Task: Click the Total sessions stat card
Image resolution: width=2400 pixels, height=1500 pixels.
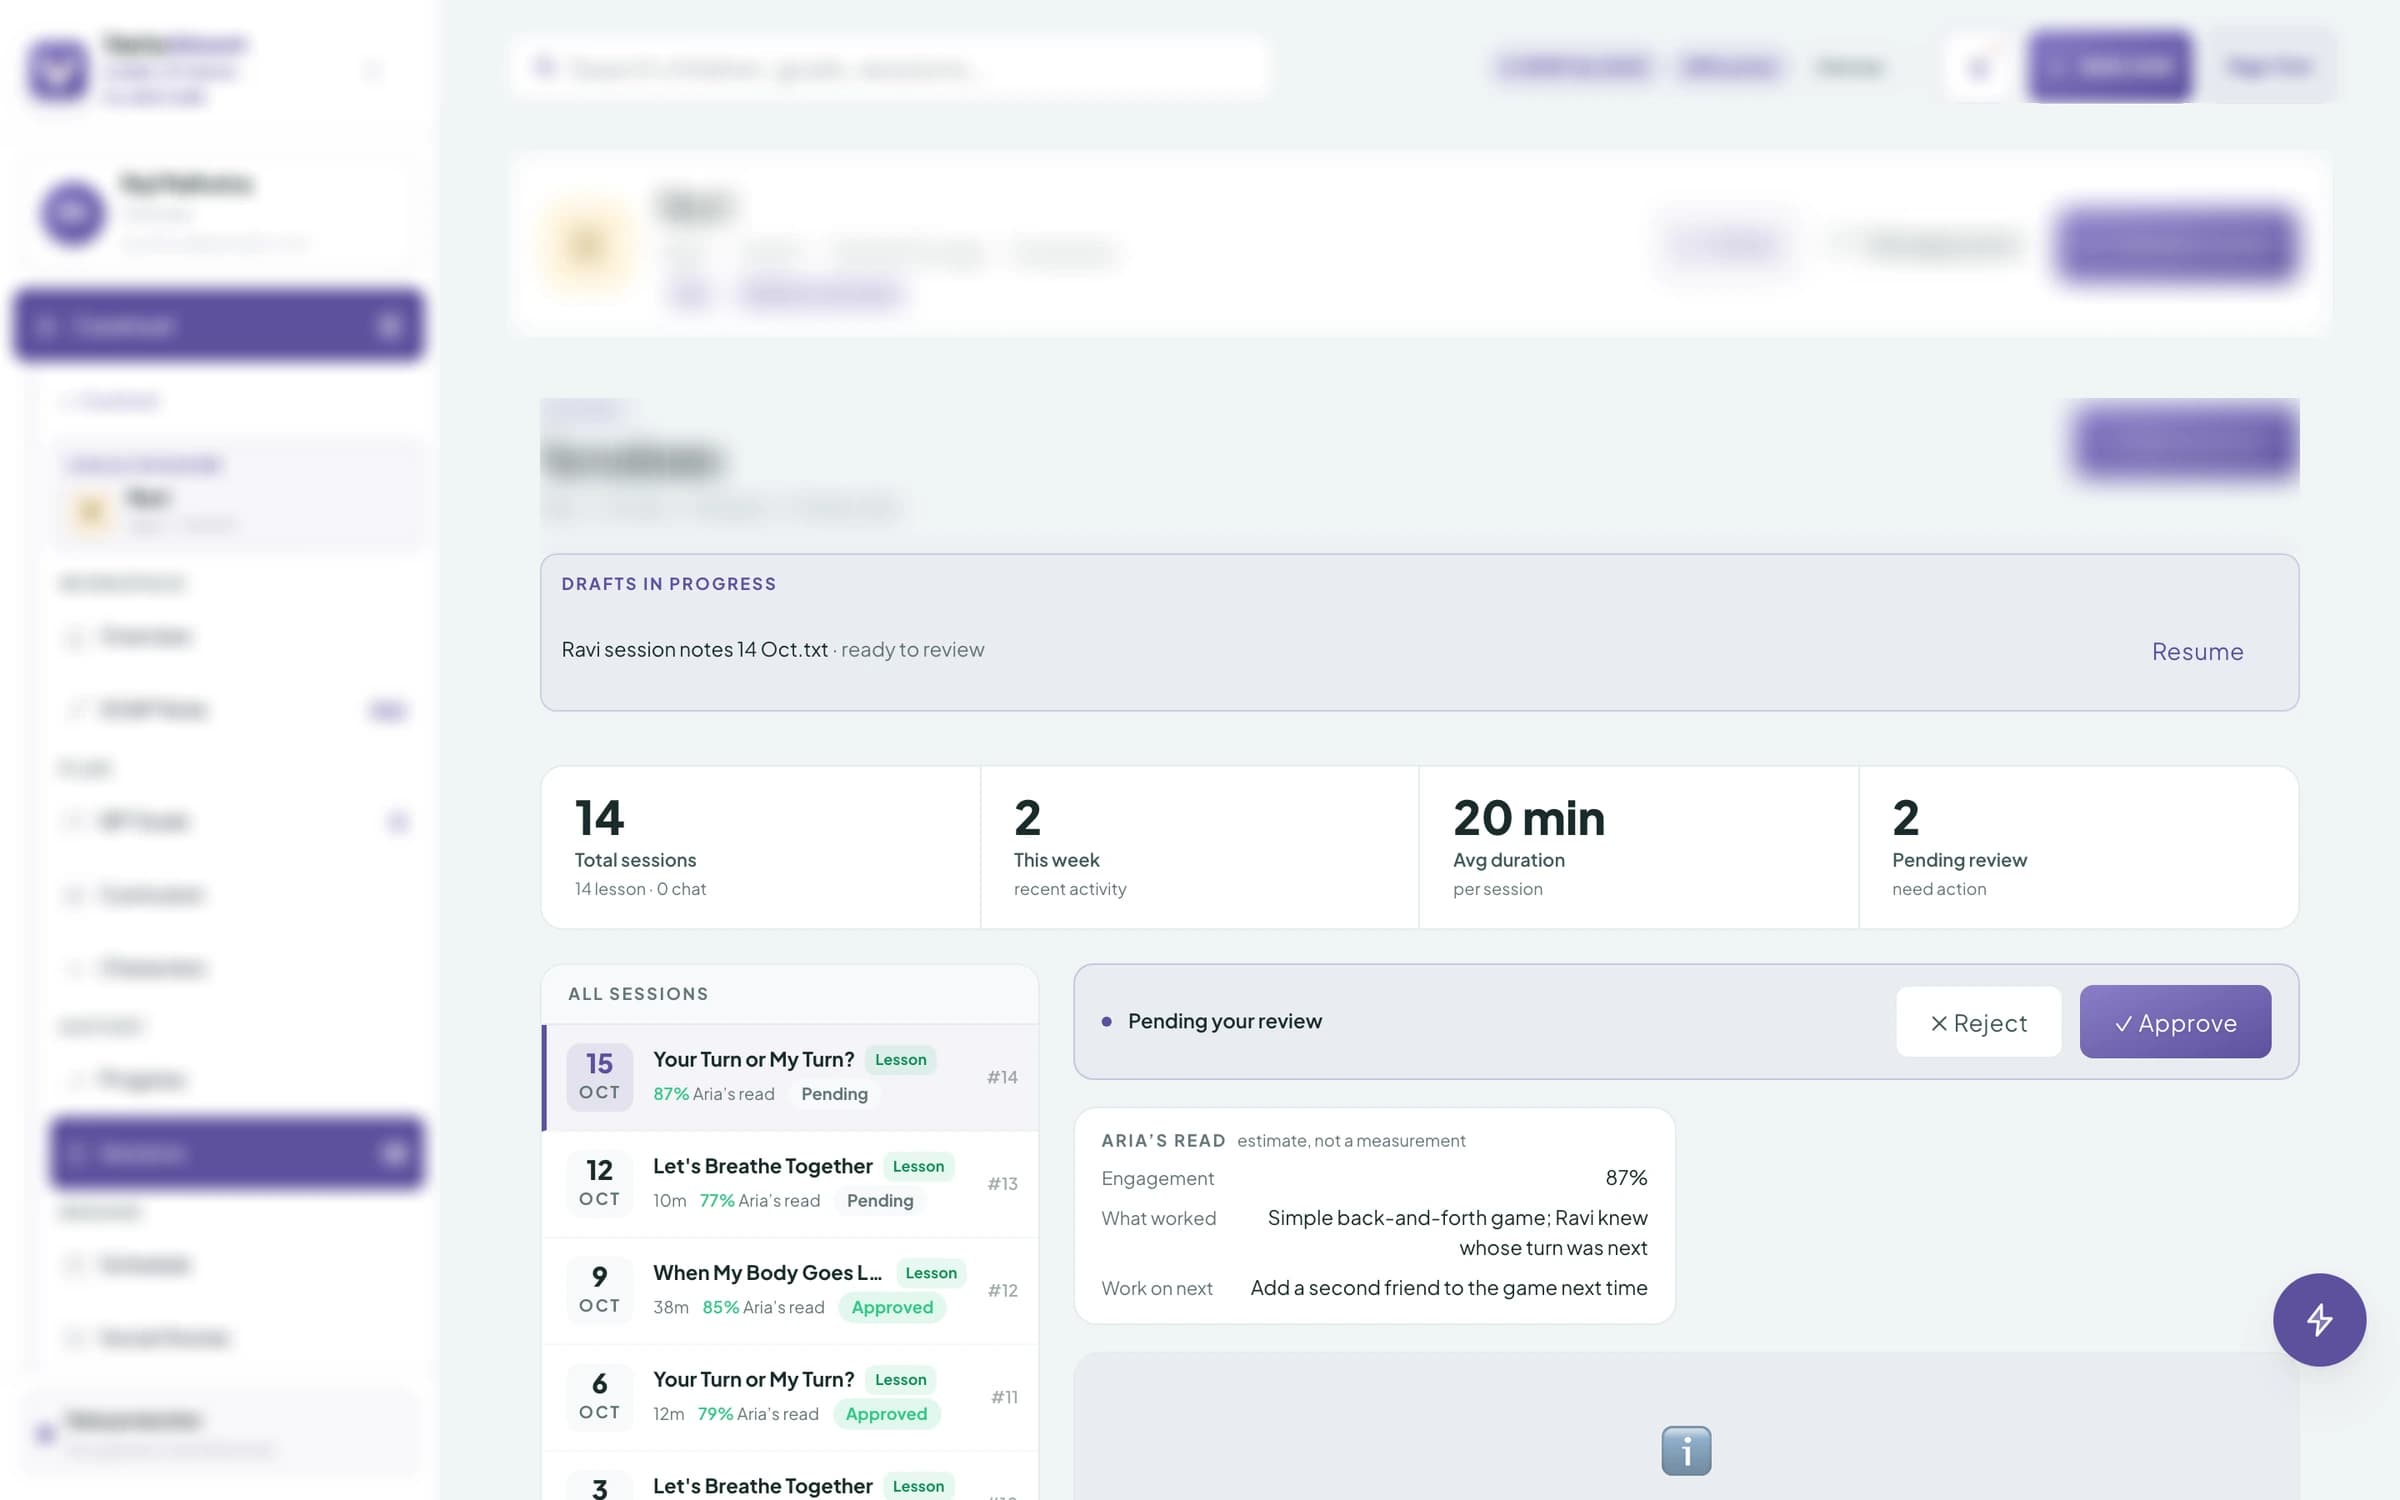Action: tap(760, 847)
